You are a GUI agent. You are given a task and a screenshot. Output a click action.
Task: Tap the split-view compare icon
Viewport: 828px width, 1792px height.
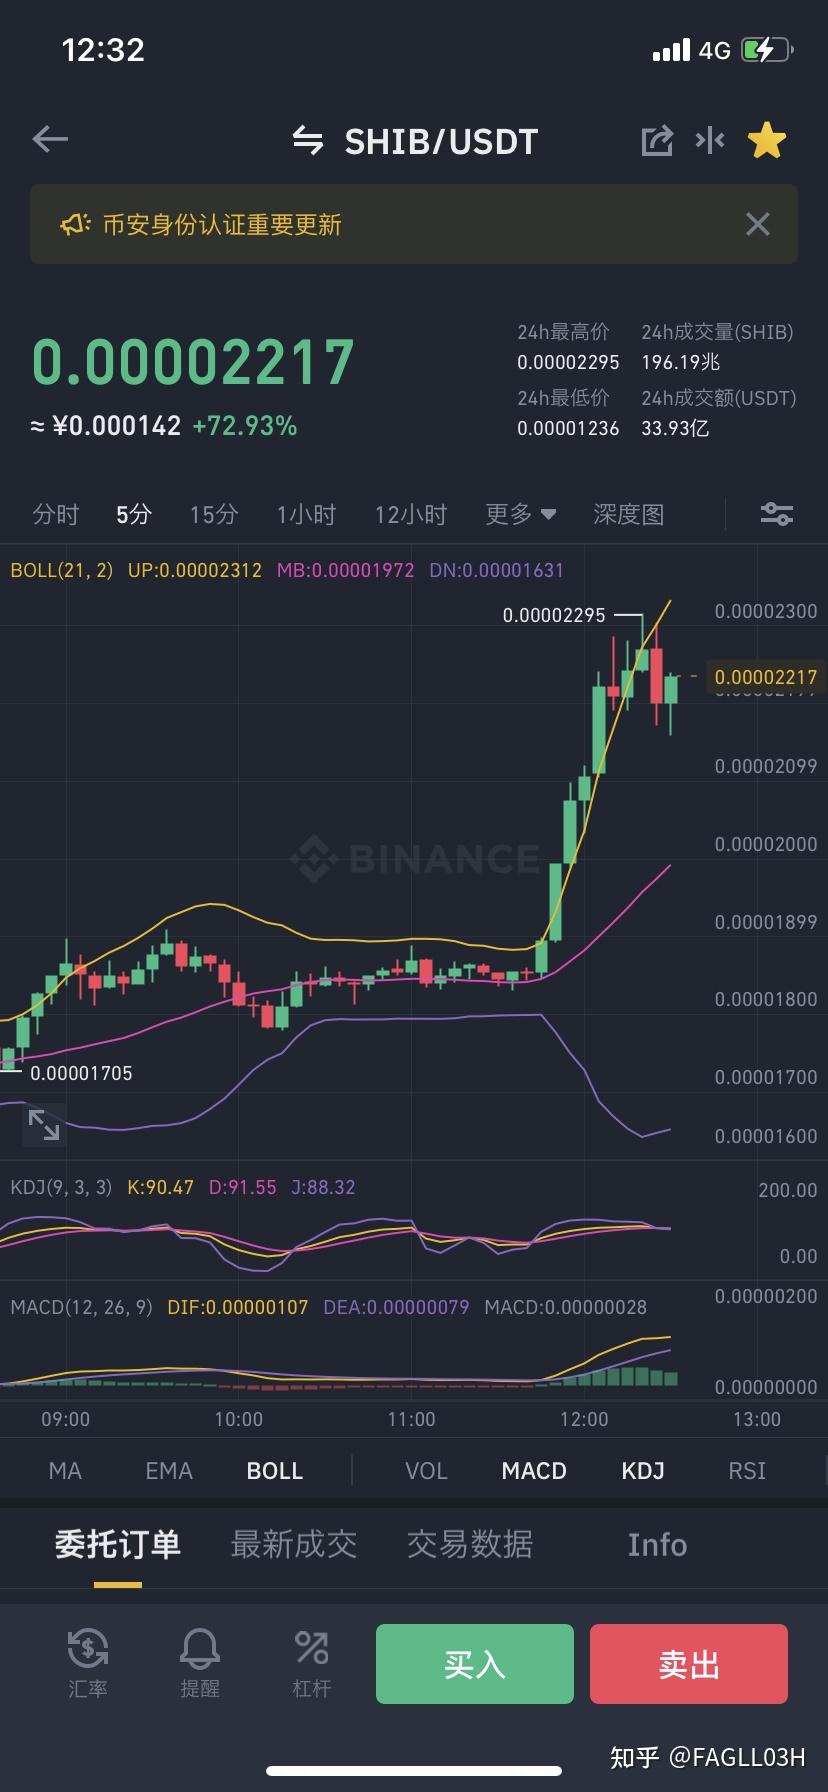coord(710,140)
